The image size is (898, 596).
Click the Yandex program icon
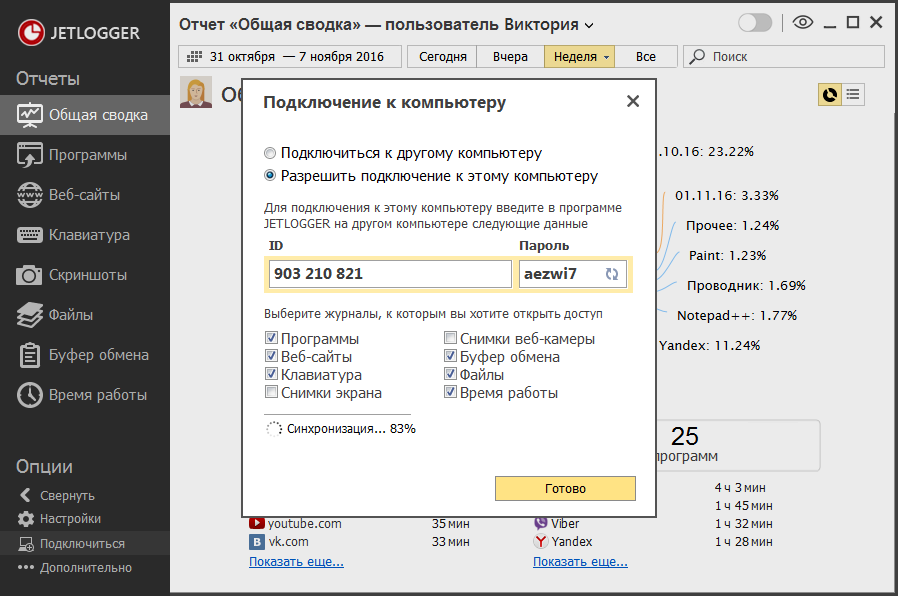tap(541, 541)
